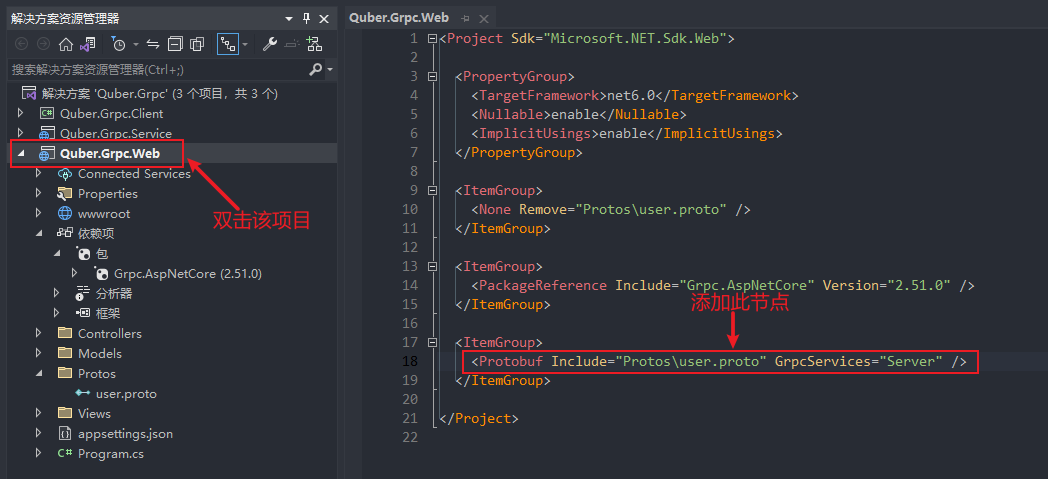Collapse the PropertyGroup code fold on line 3
The height and width of the screenshot is (479, 1048).
coord(432,76)
